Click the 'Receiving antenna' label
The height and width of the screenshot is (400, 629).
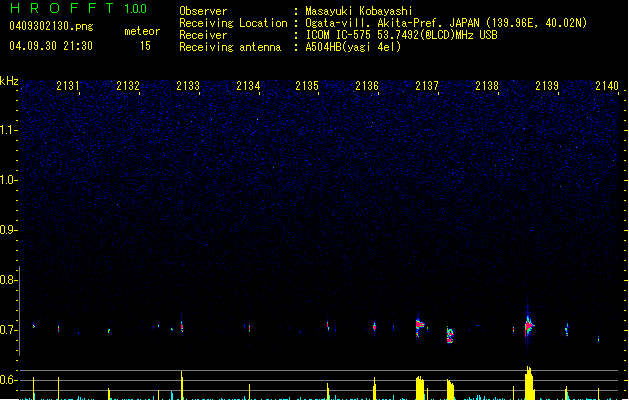click(x=230, y=47)
